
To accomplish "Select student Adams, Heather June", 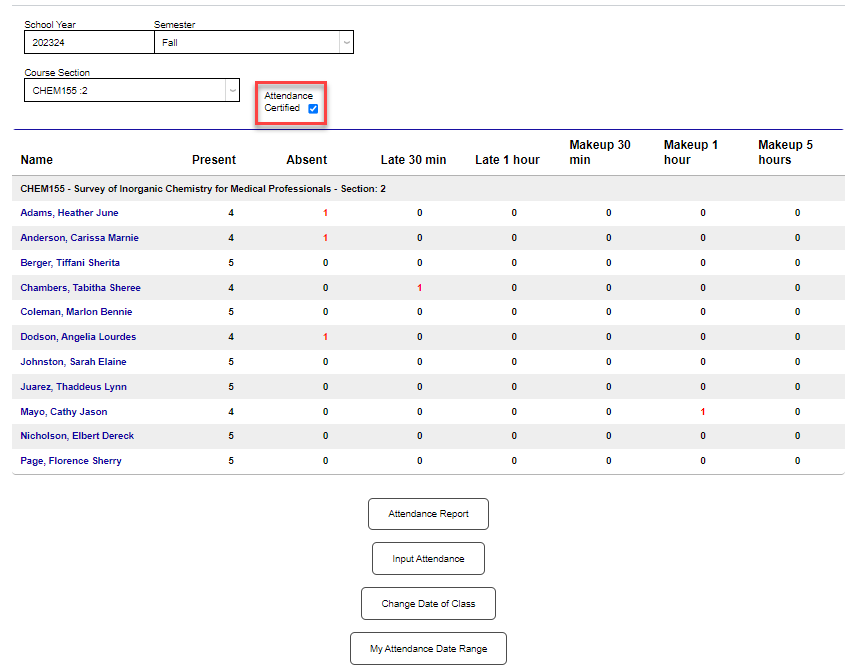I will (68, 212).
